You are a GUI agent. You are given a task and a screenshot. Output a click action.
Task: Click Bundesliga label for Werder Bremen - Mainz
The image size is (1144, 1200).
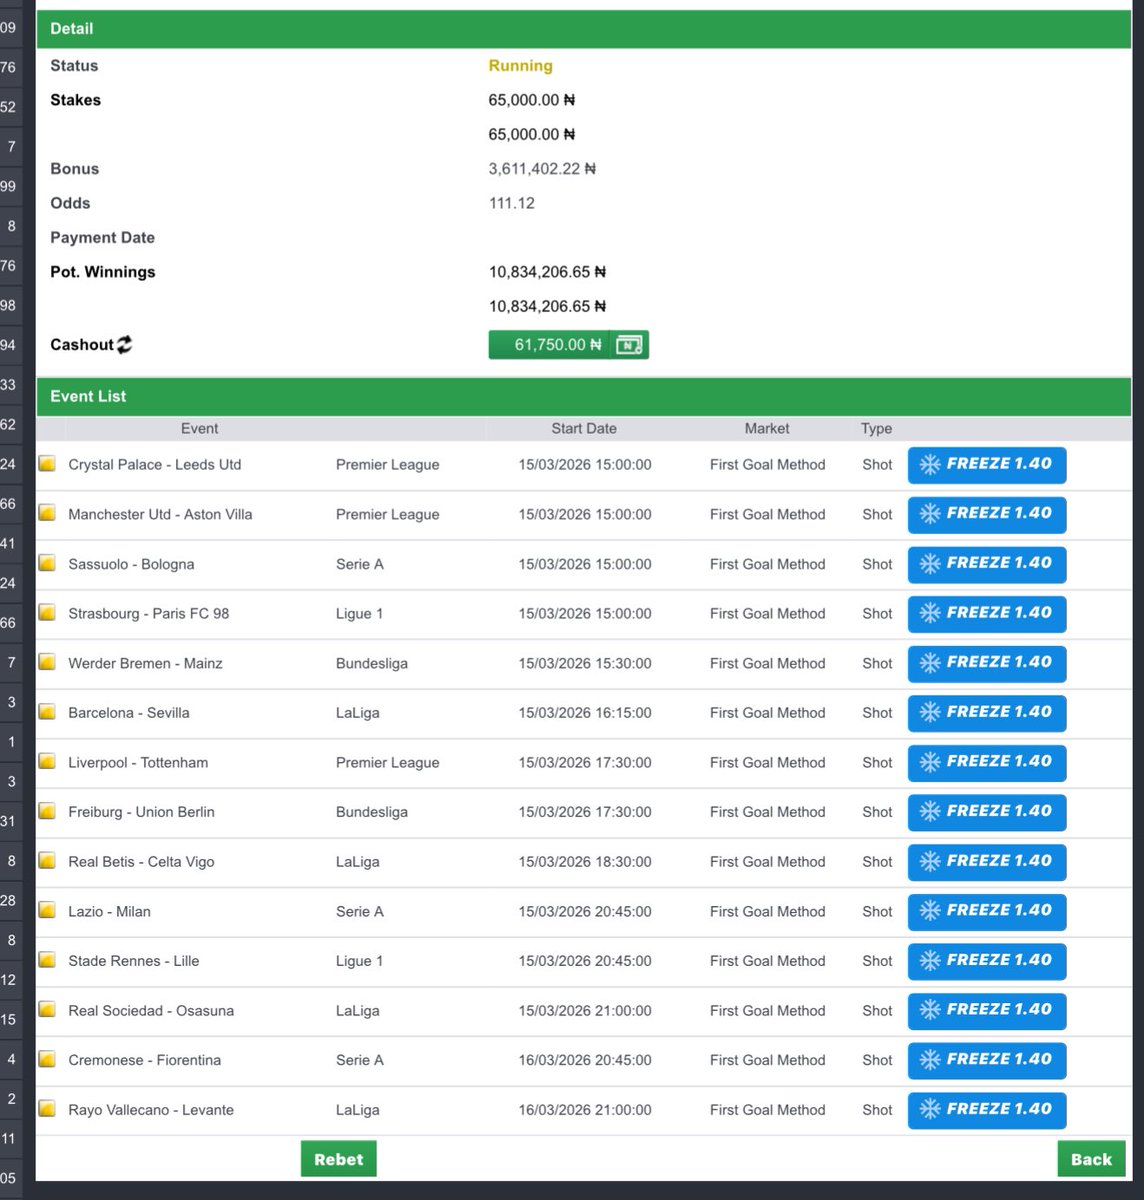[x=372, y=663]
